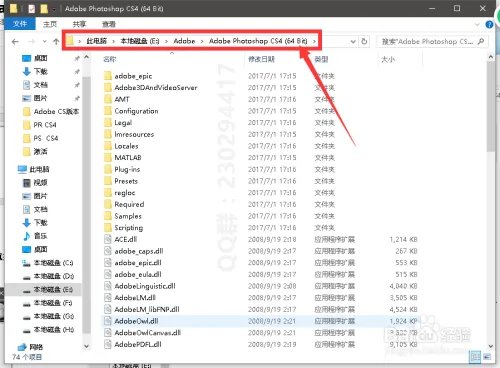Select the AdobeLinguistic.dll file icon

pyautogui.click(x=108, y=286)
